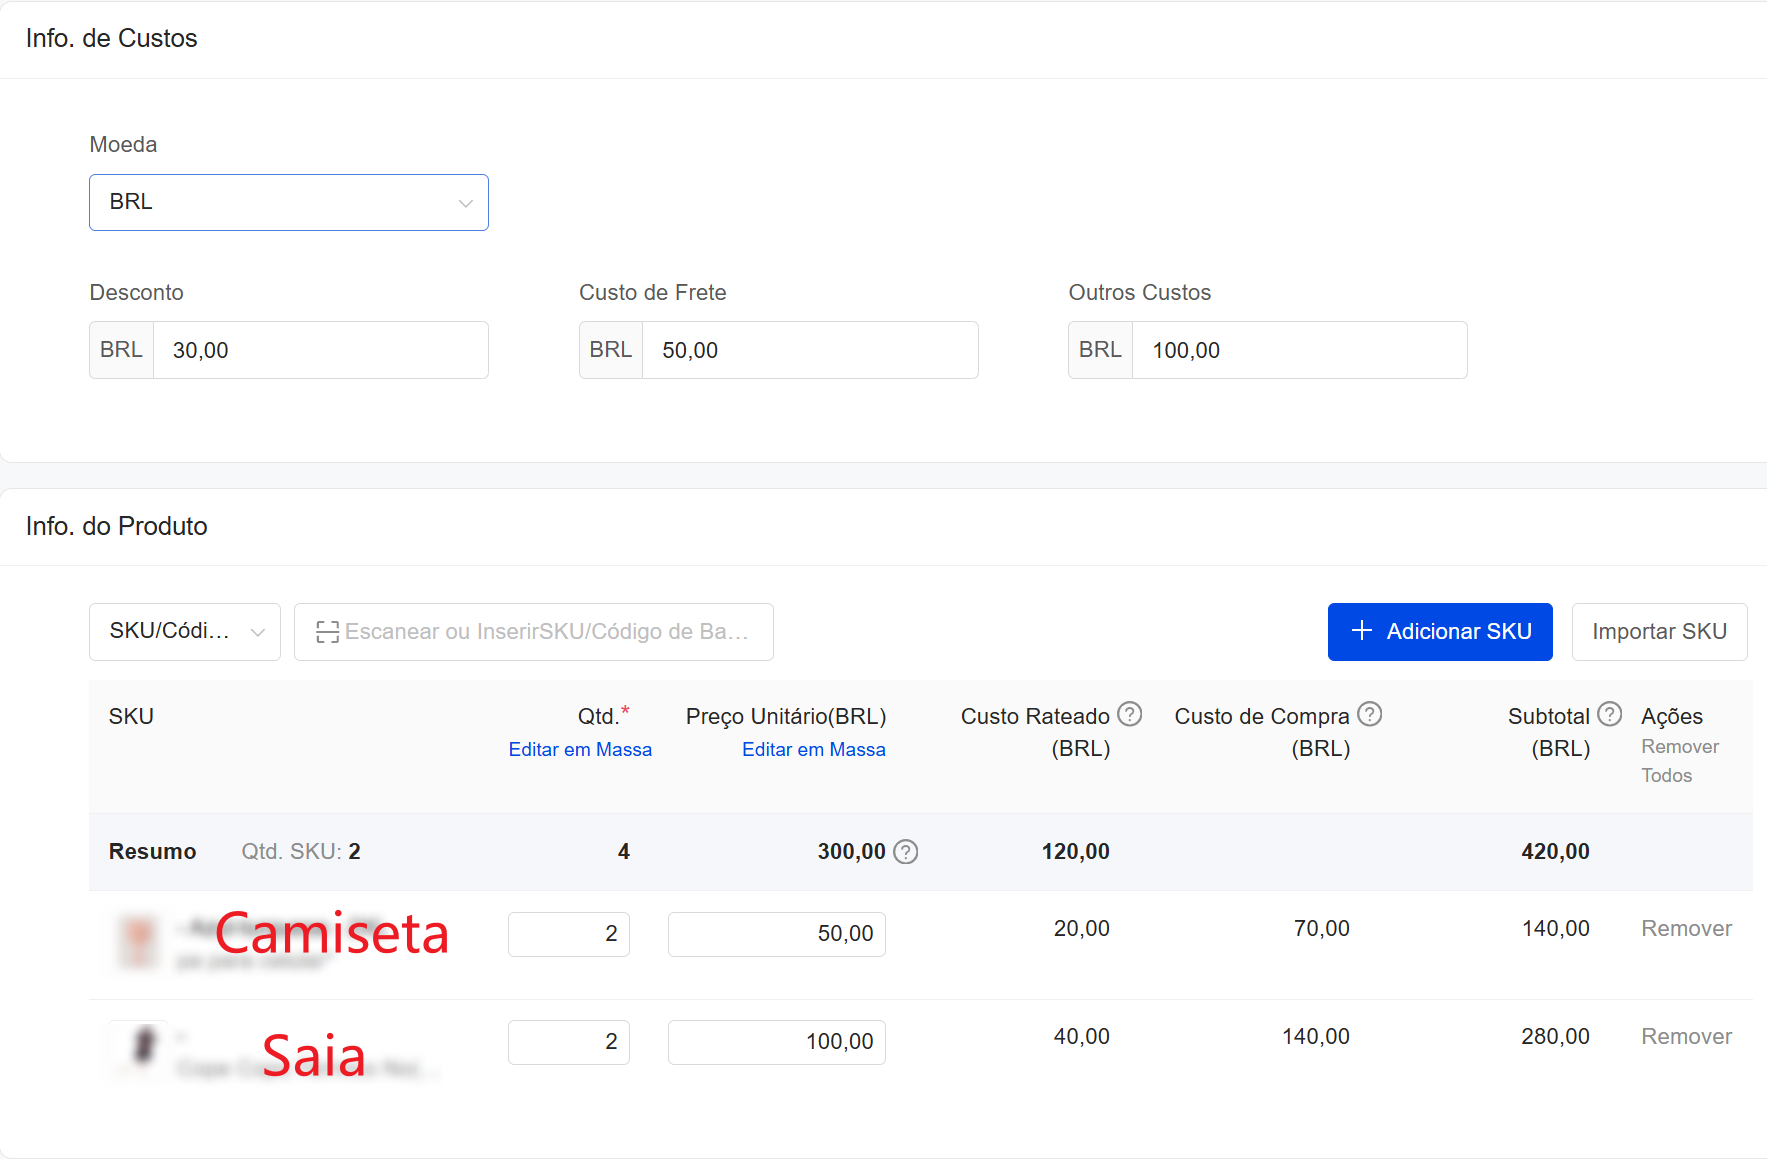Click Remover Todos under Ações
The height and width of the screenshot is (1159, 1767).
(x=1680, y=761)
